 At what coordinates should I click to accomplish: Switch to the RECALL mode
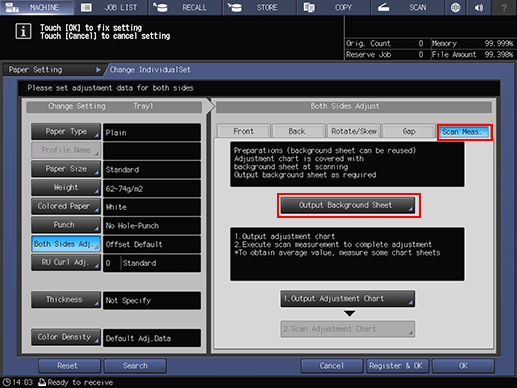pos(186,7)
